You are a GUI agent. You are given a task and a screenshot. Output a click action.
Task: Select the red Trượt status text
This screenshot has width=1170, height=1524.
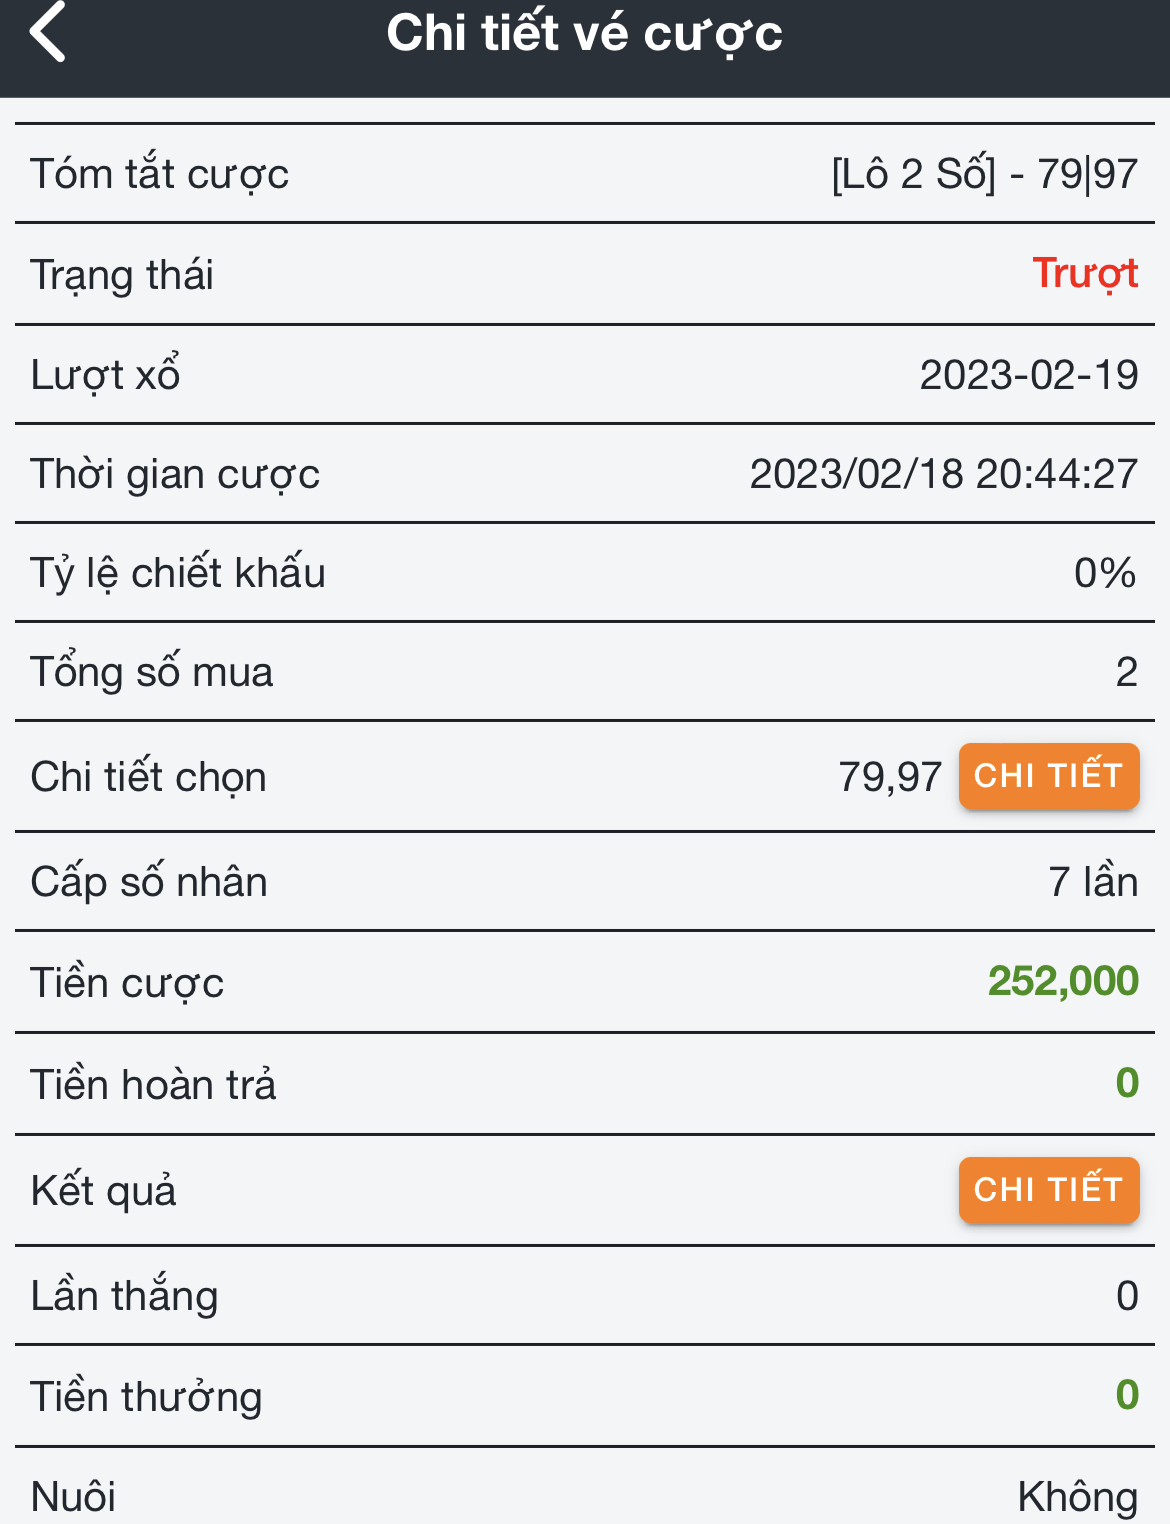(1084, 274)
